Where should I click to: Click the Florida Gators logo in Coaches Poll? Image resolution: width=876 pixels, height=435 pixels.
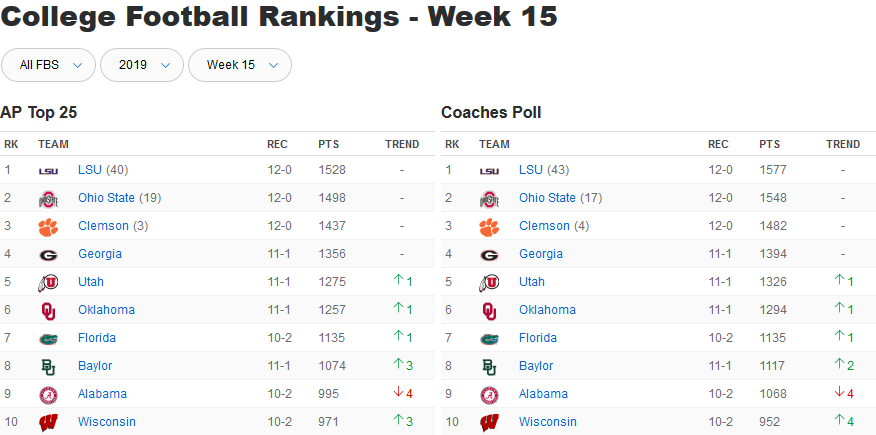489,338
